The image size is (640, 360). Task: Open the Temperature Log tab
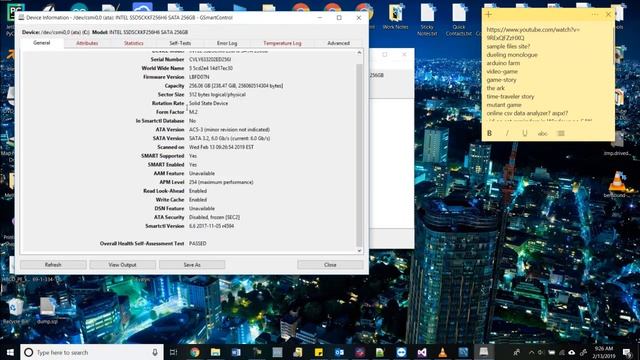click(x=282, y=43)
